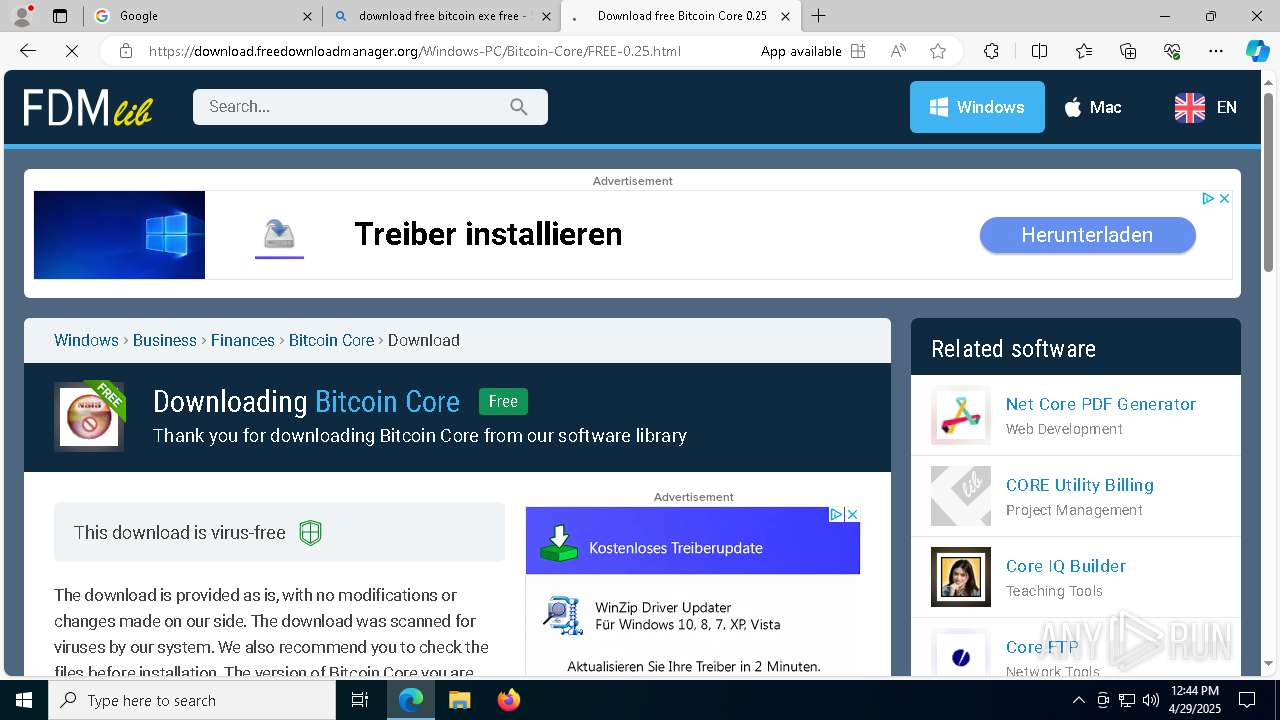Stop loading the page

pyautogui.click(x=72, y=51)
